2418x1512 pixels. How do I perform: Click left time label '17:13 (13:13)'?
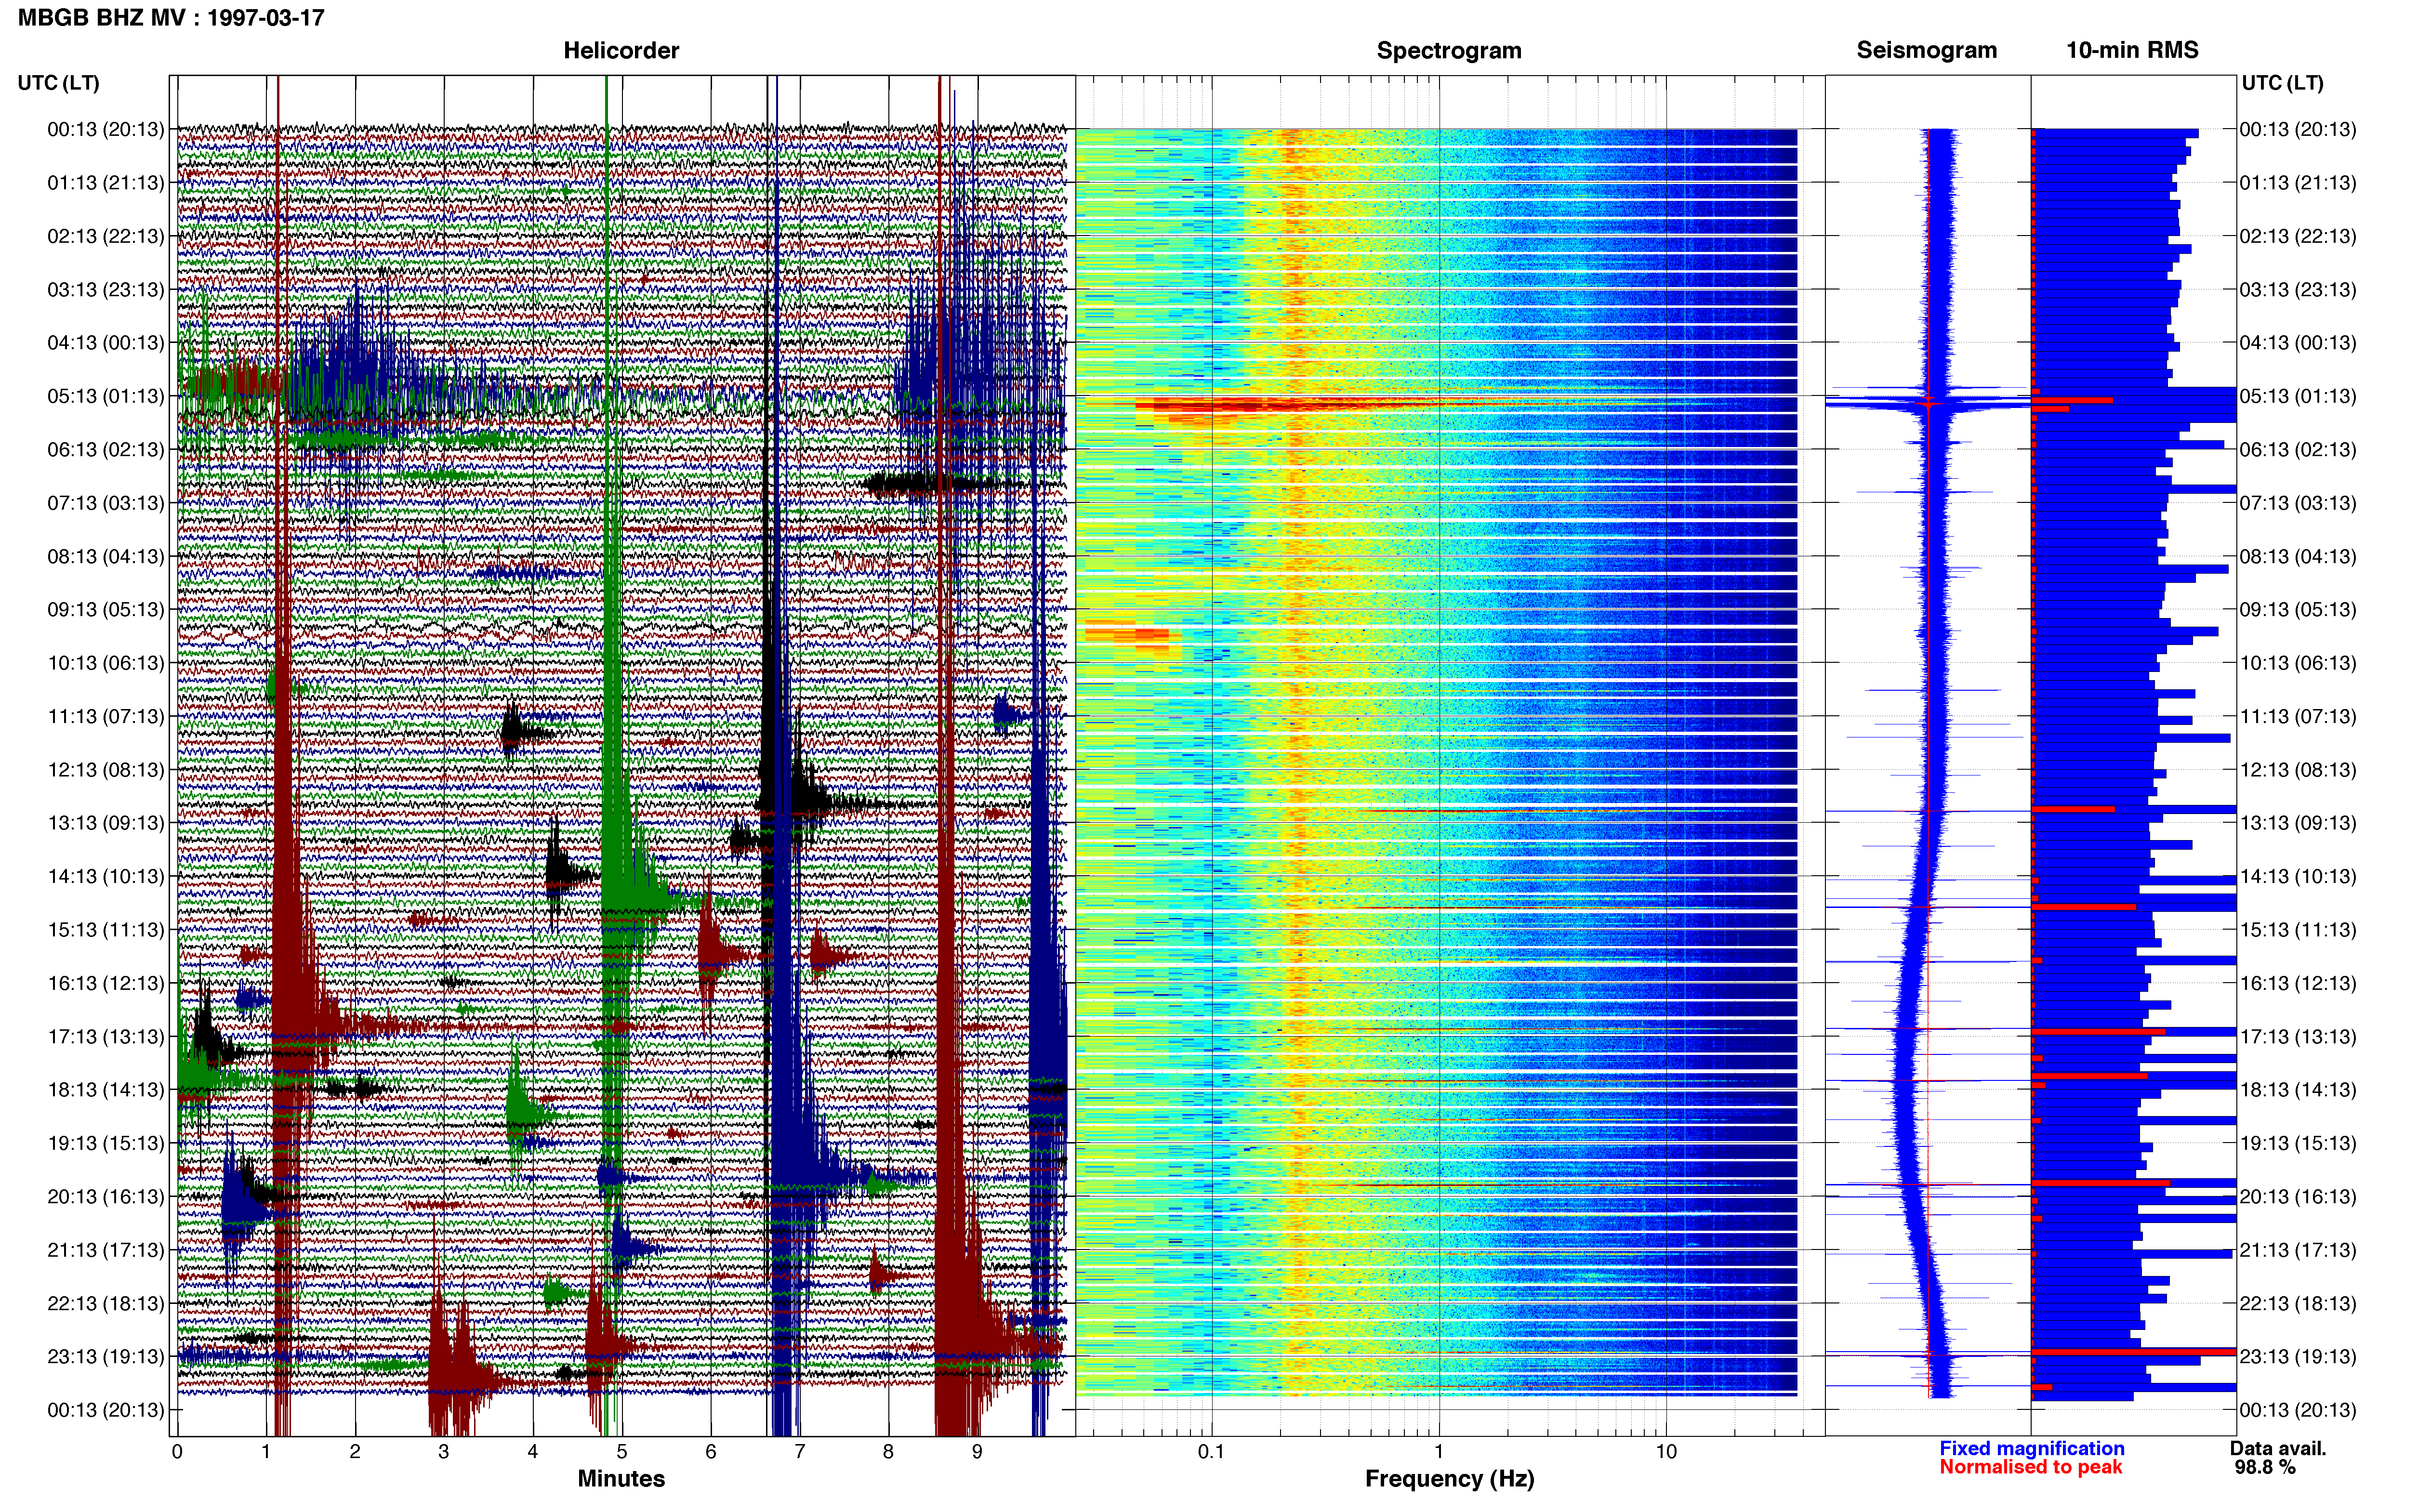pyautogui.click(x=105, y=1036)
